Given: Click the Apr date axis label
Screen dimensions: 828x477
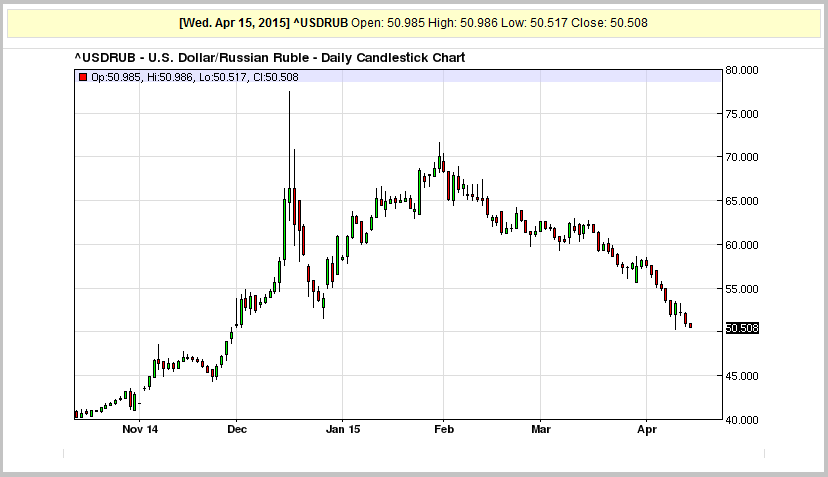Looking at the screenshot, I should pyautogui.click(x=647, y=429).
